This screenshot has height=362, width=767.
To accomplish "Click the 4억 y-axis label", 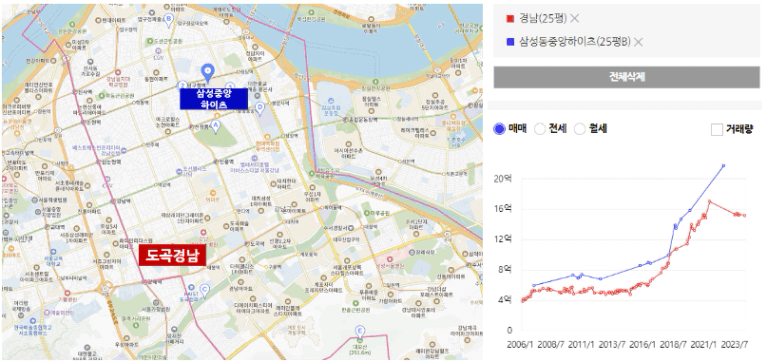I will click(505, 300).
